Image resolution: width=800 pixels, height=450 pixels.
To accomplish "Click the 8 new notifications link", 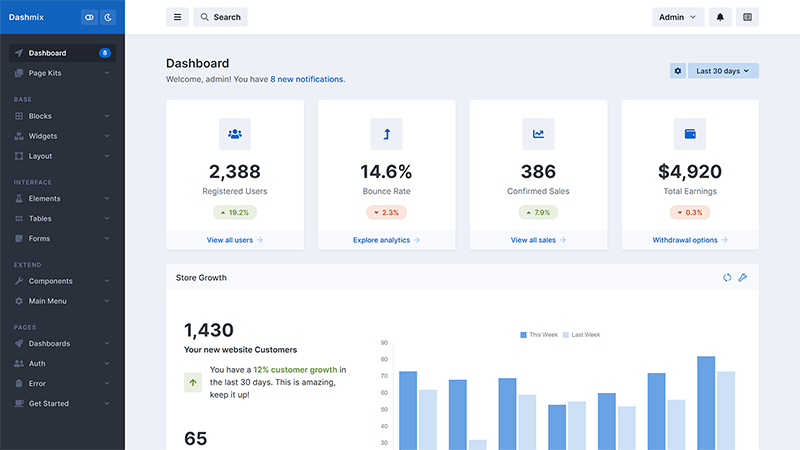I will pyautogui.click(x=307, y=79).
